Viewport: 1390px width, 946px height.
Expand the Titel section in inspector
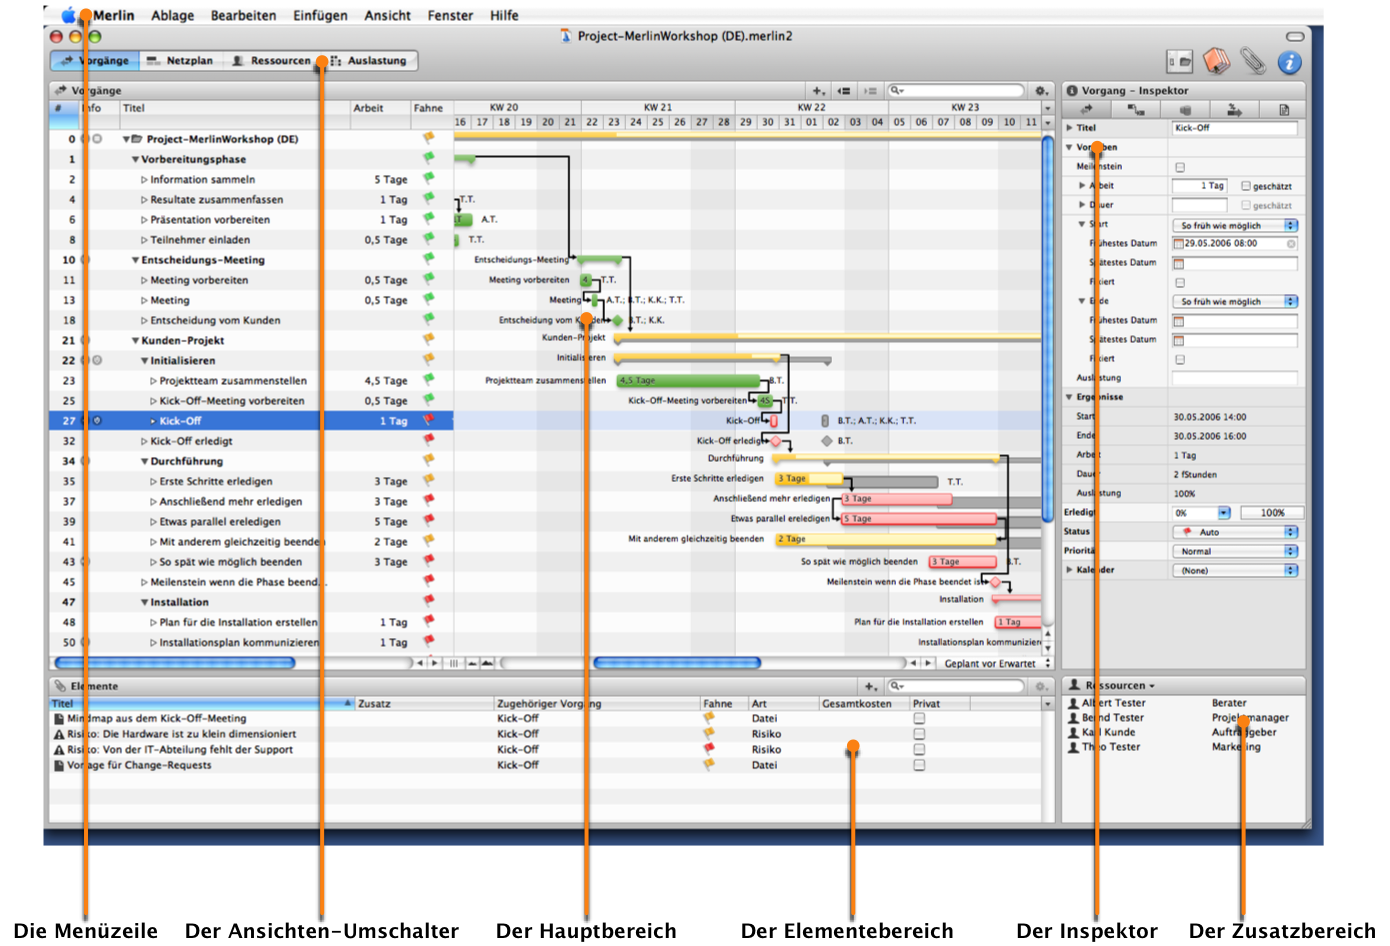1069,128
